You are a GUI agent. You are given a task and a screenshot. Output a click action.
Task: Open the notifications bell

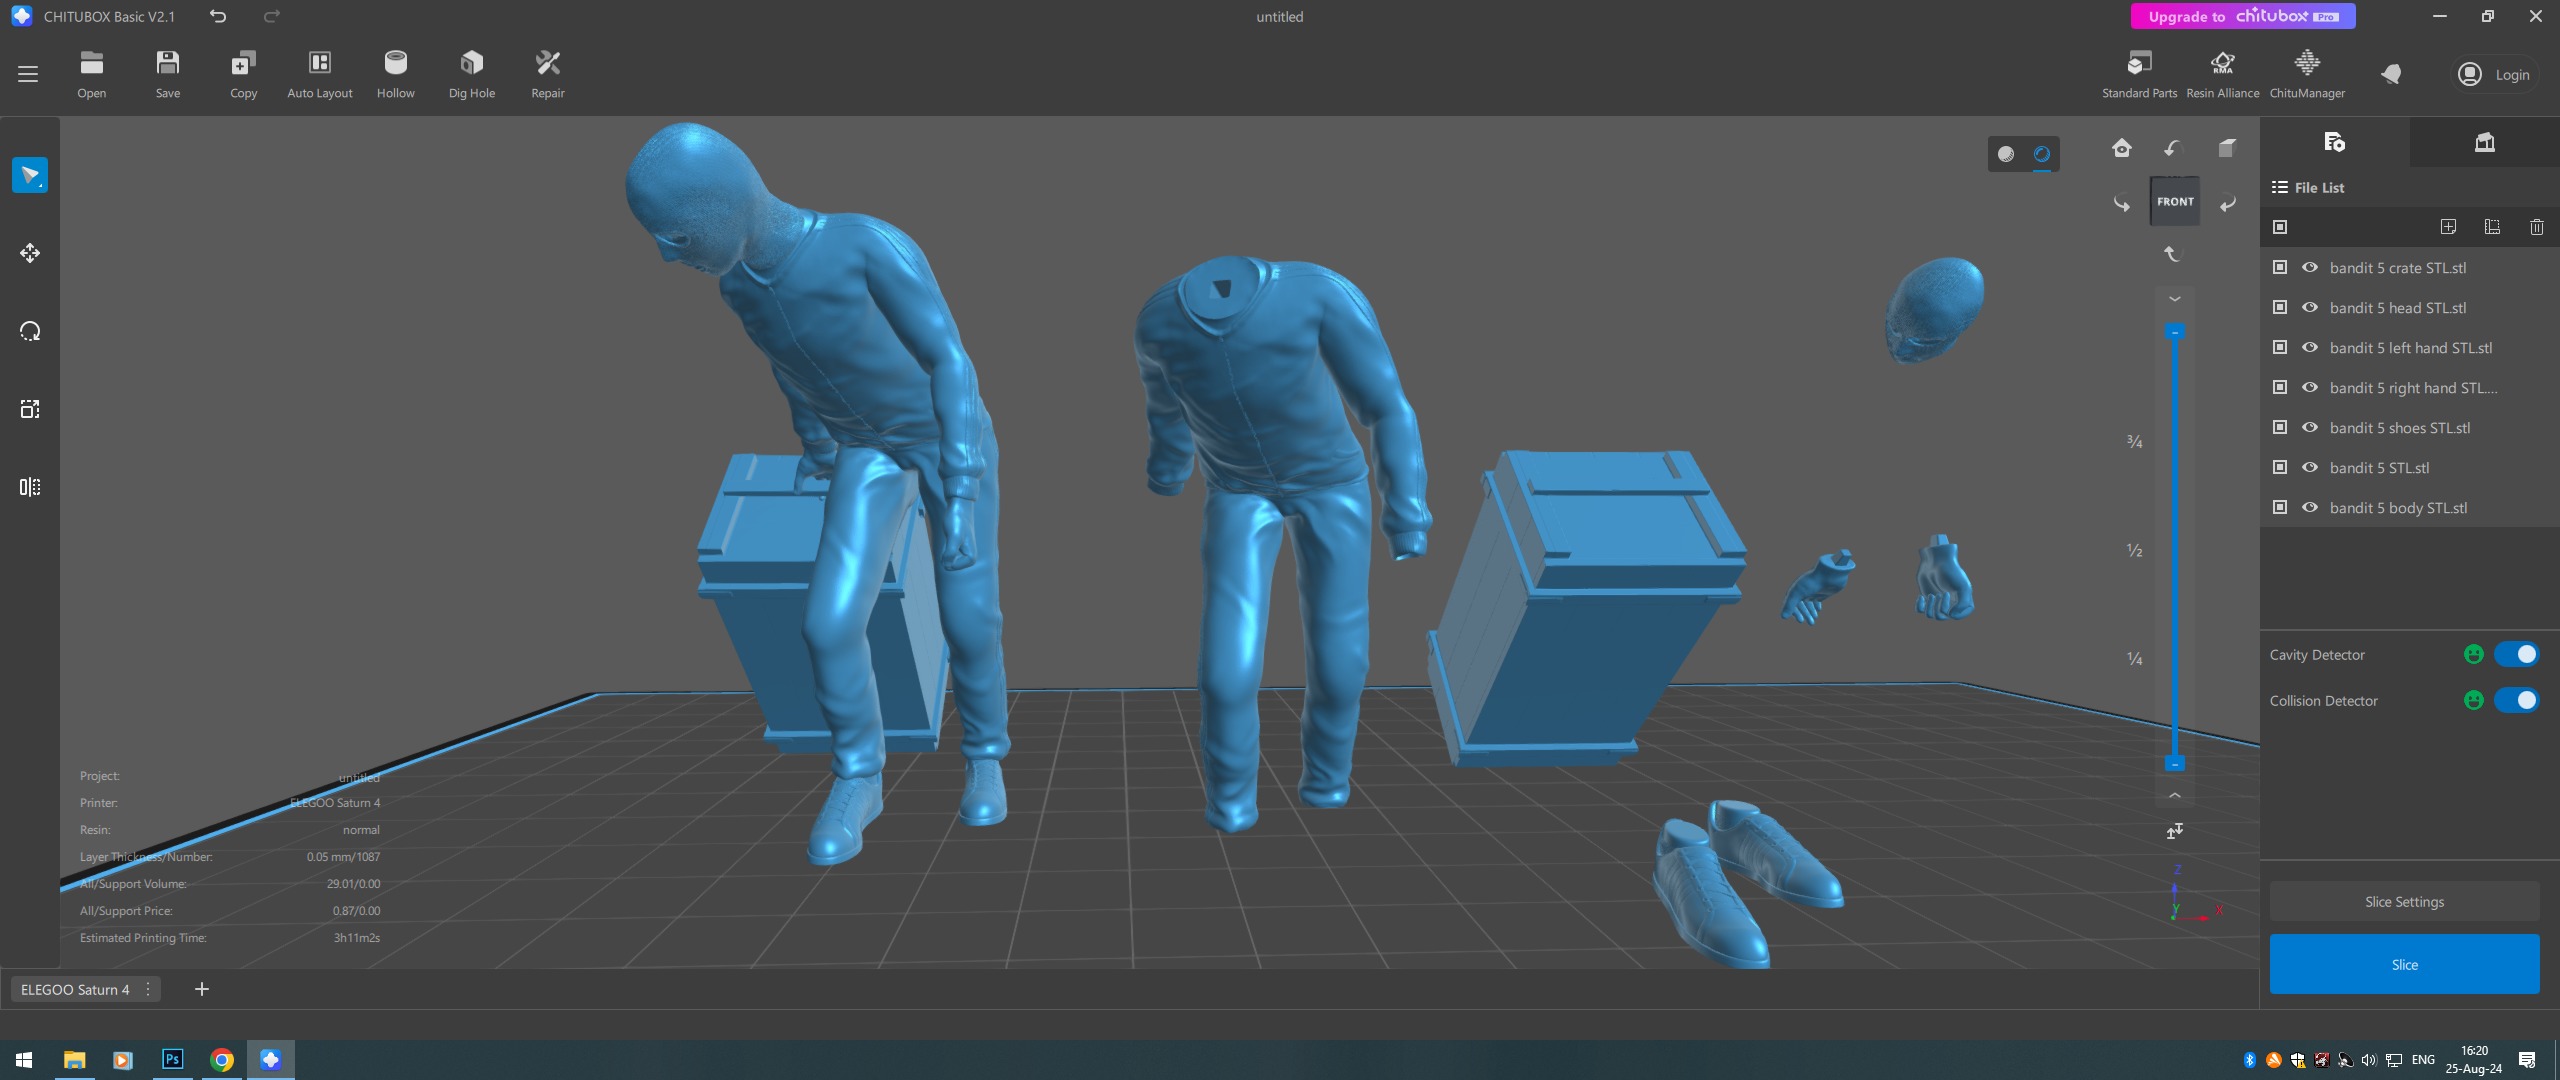point(2391,74)
